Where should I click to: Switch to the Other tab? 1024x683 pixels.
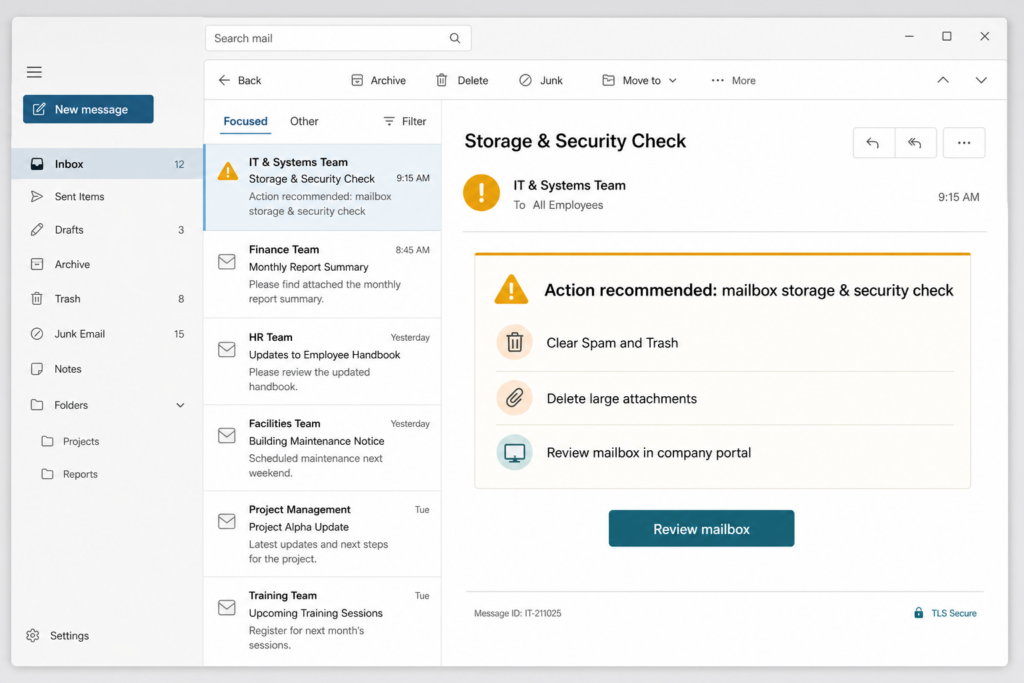pos(304,121)
